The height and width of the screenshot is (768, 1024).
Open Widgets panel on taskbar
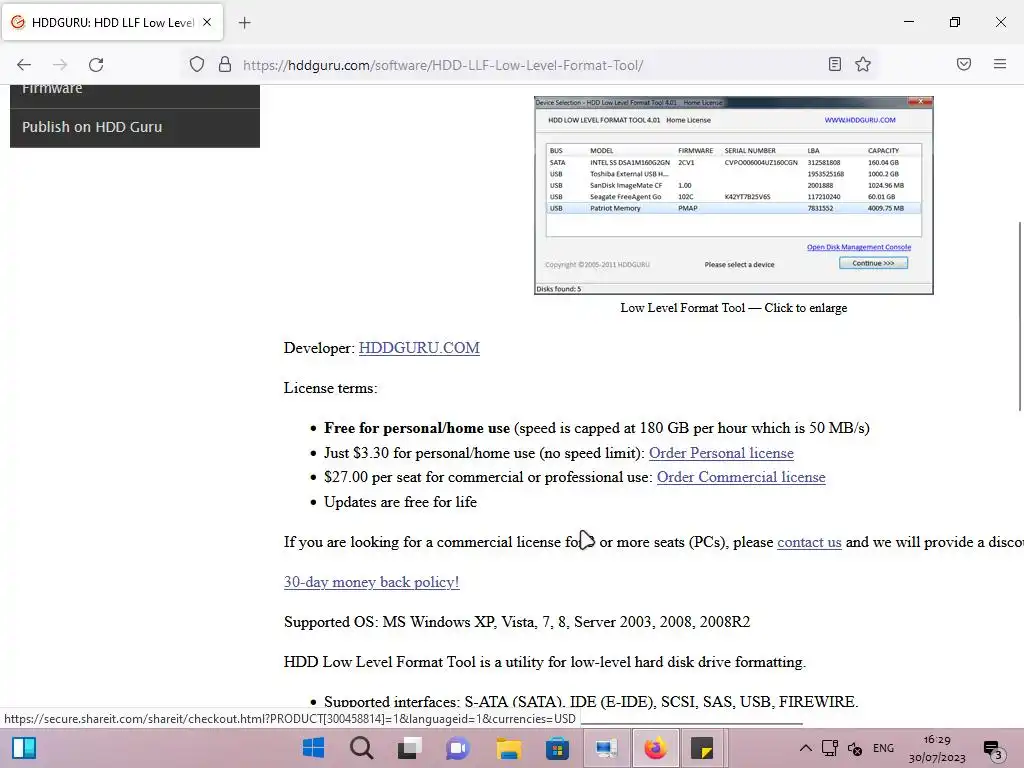(x=24, y=748)
